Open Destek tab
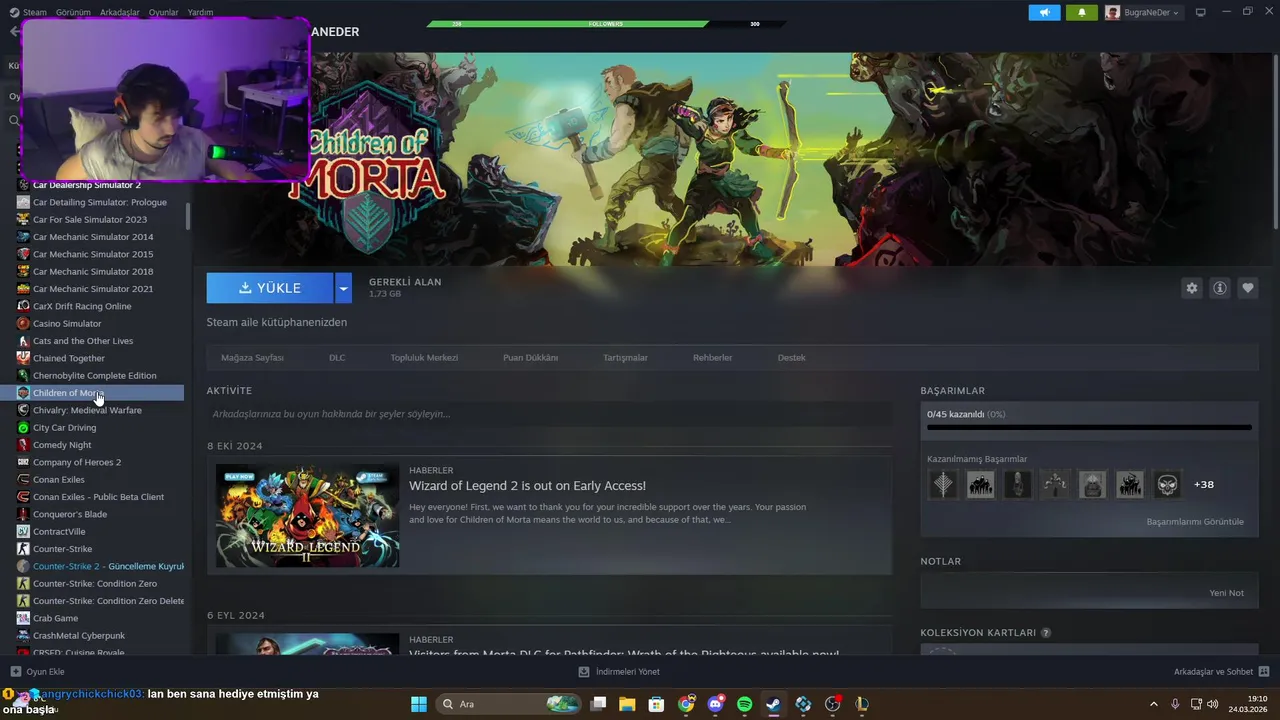1280x720 pixels. click(x=791, y=358)
